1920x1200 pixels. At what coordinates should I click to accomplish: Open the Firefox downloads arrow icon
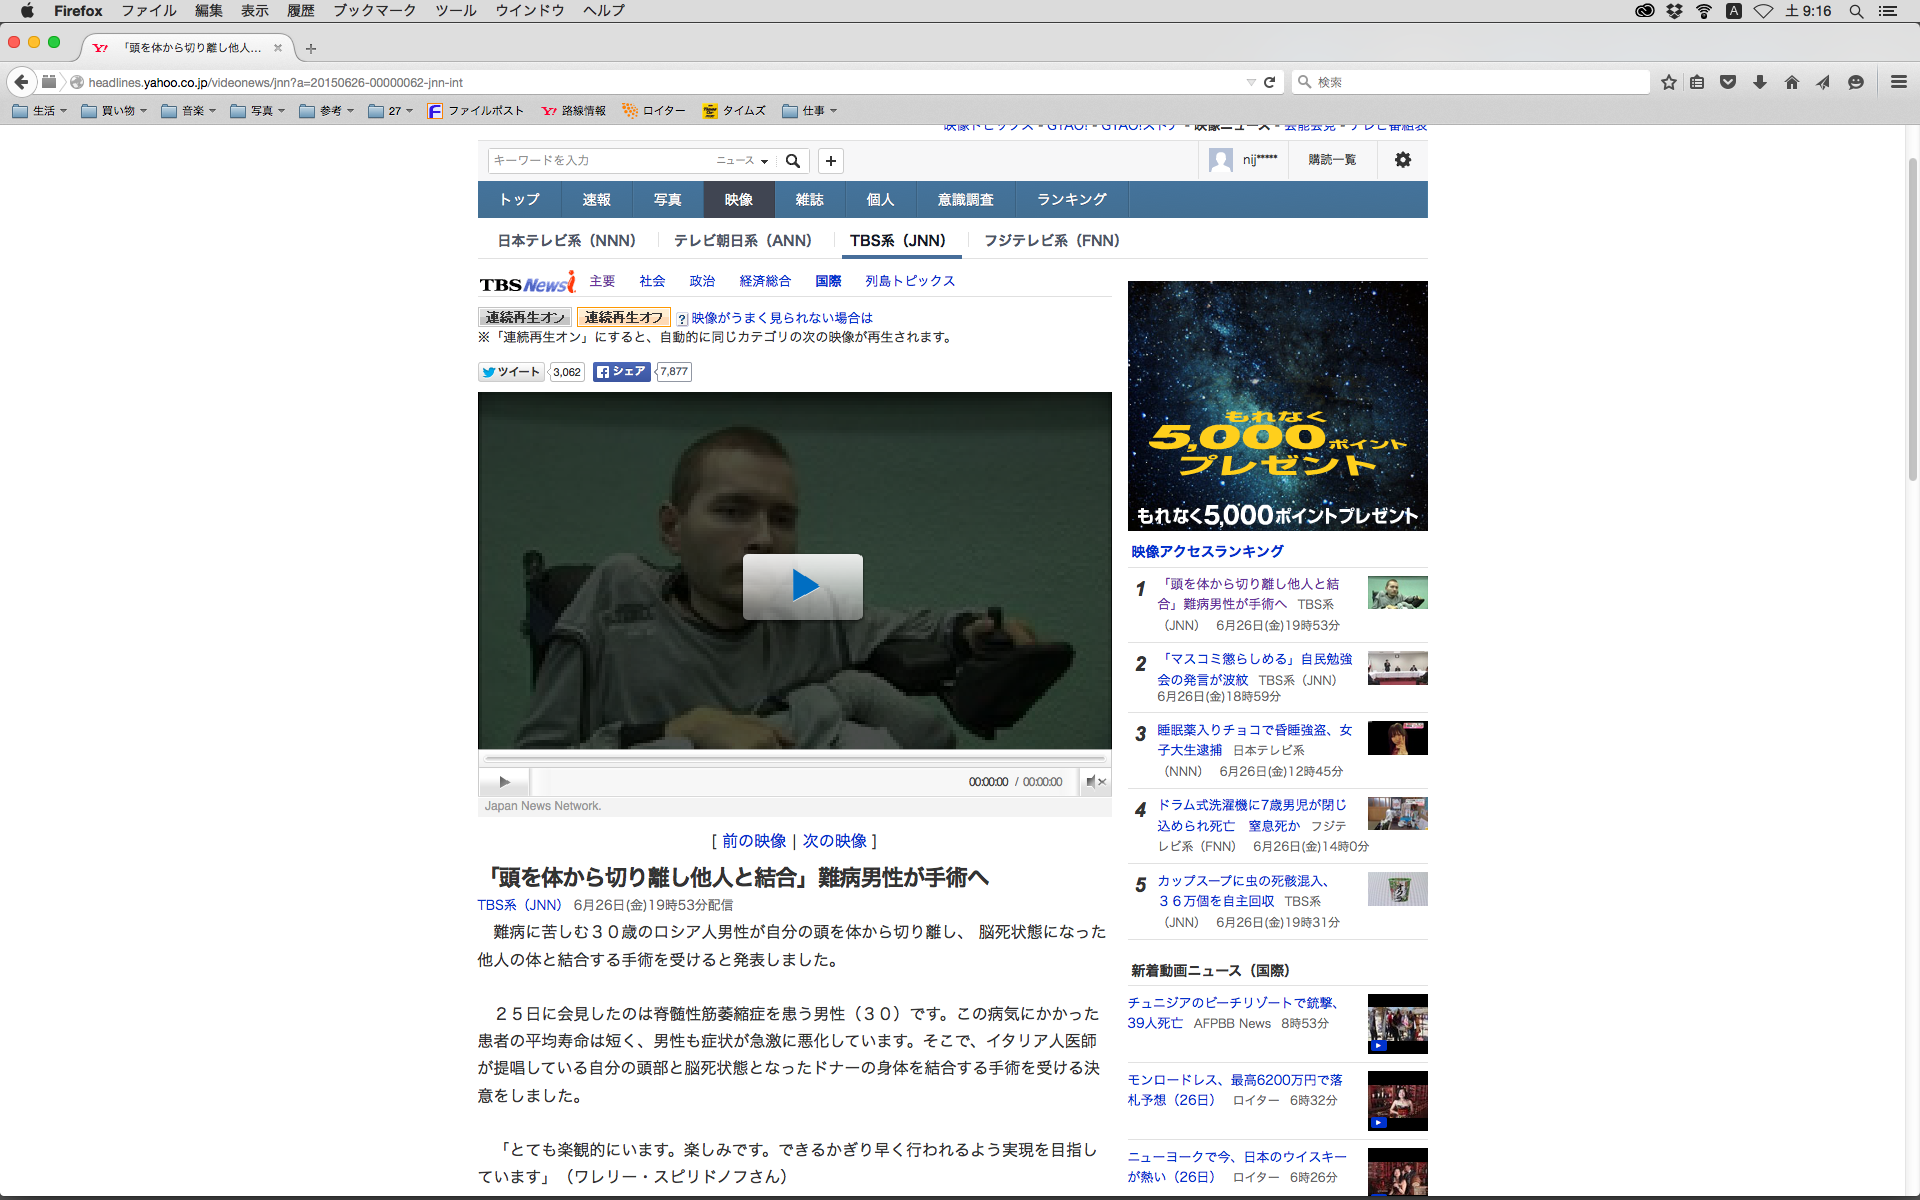click(x=1760, y=82)
